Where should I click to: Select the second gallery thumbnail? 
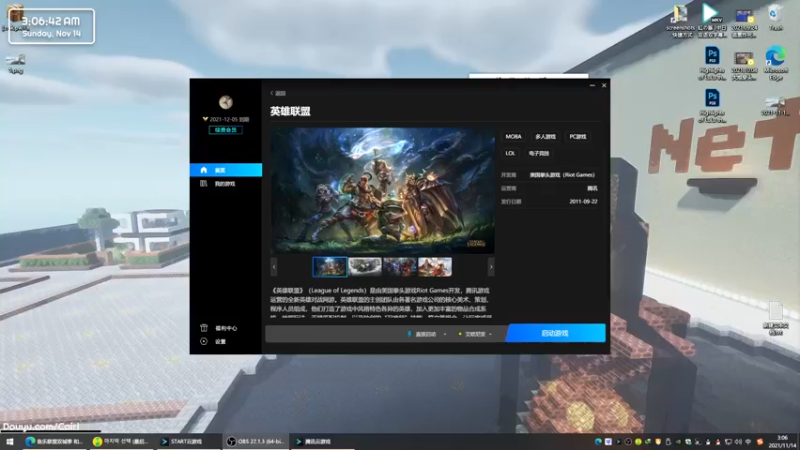click(365, 267)
